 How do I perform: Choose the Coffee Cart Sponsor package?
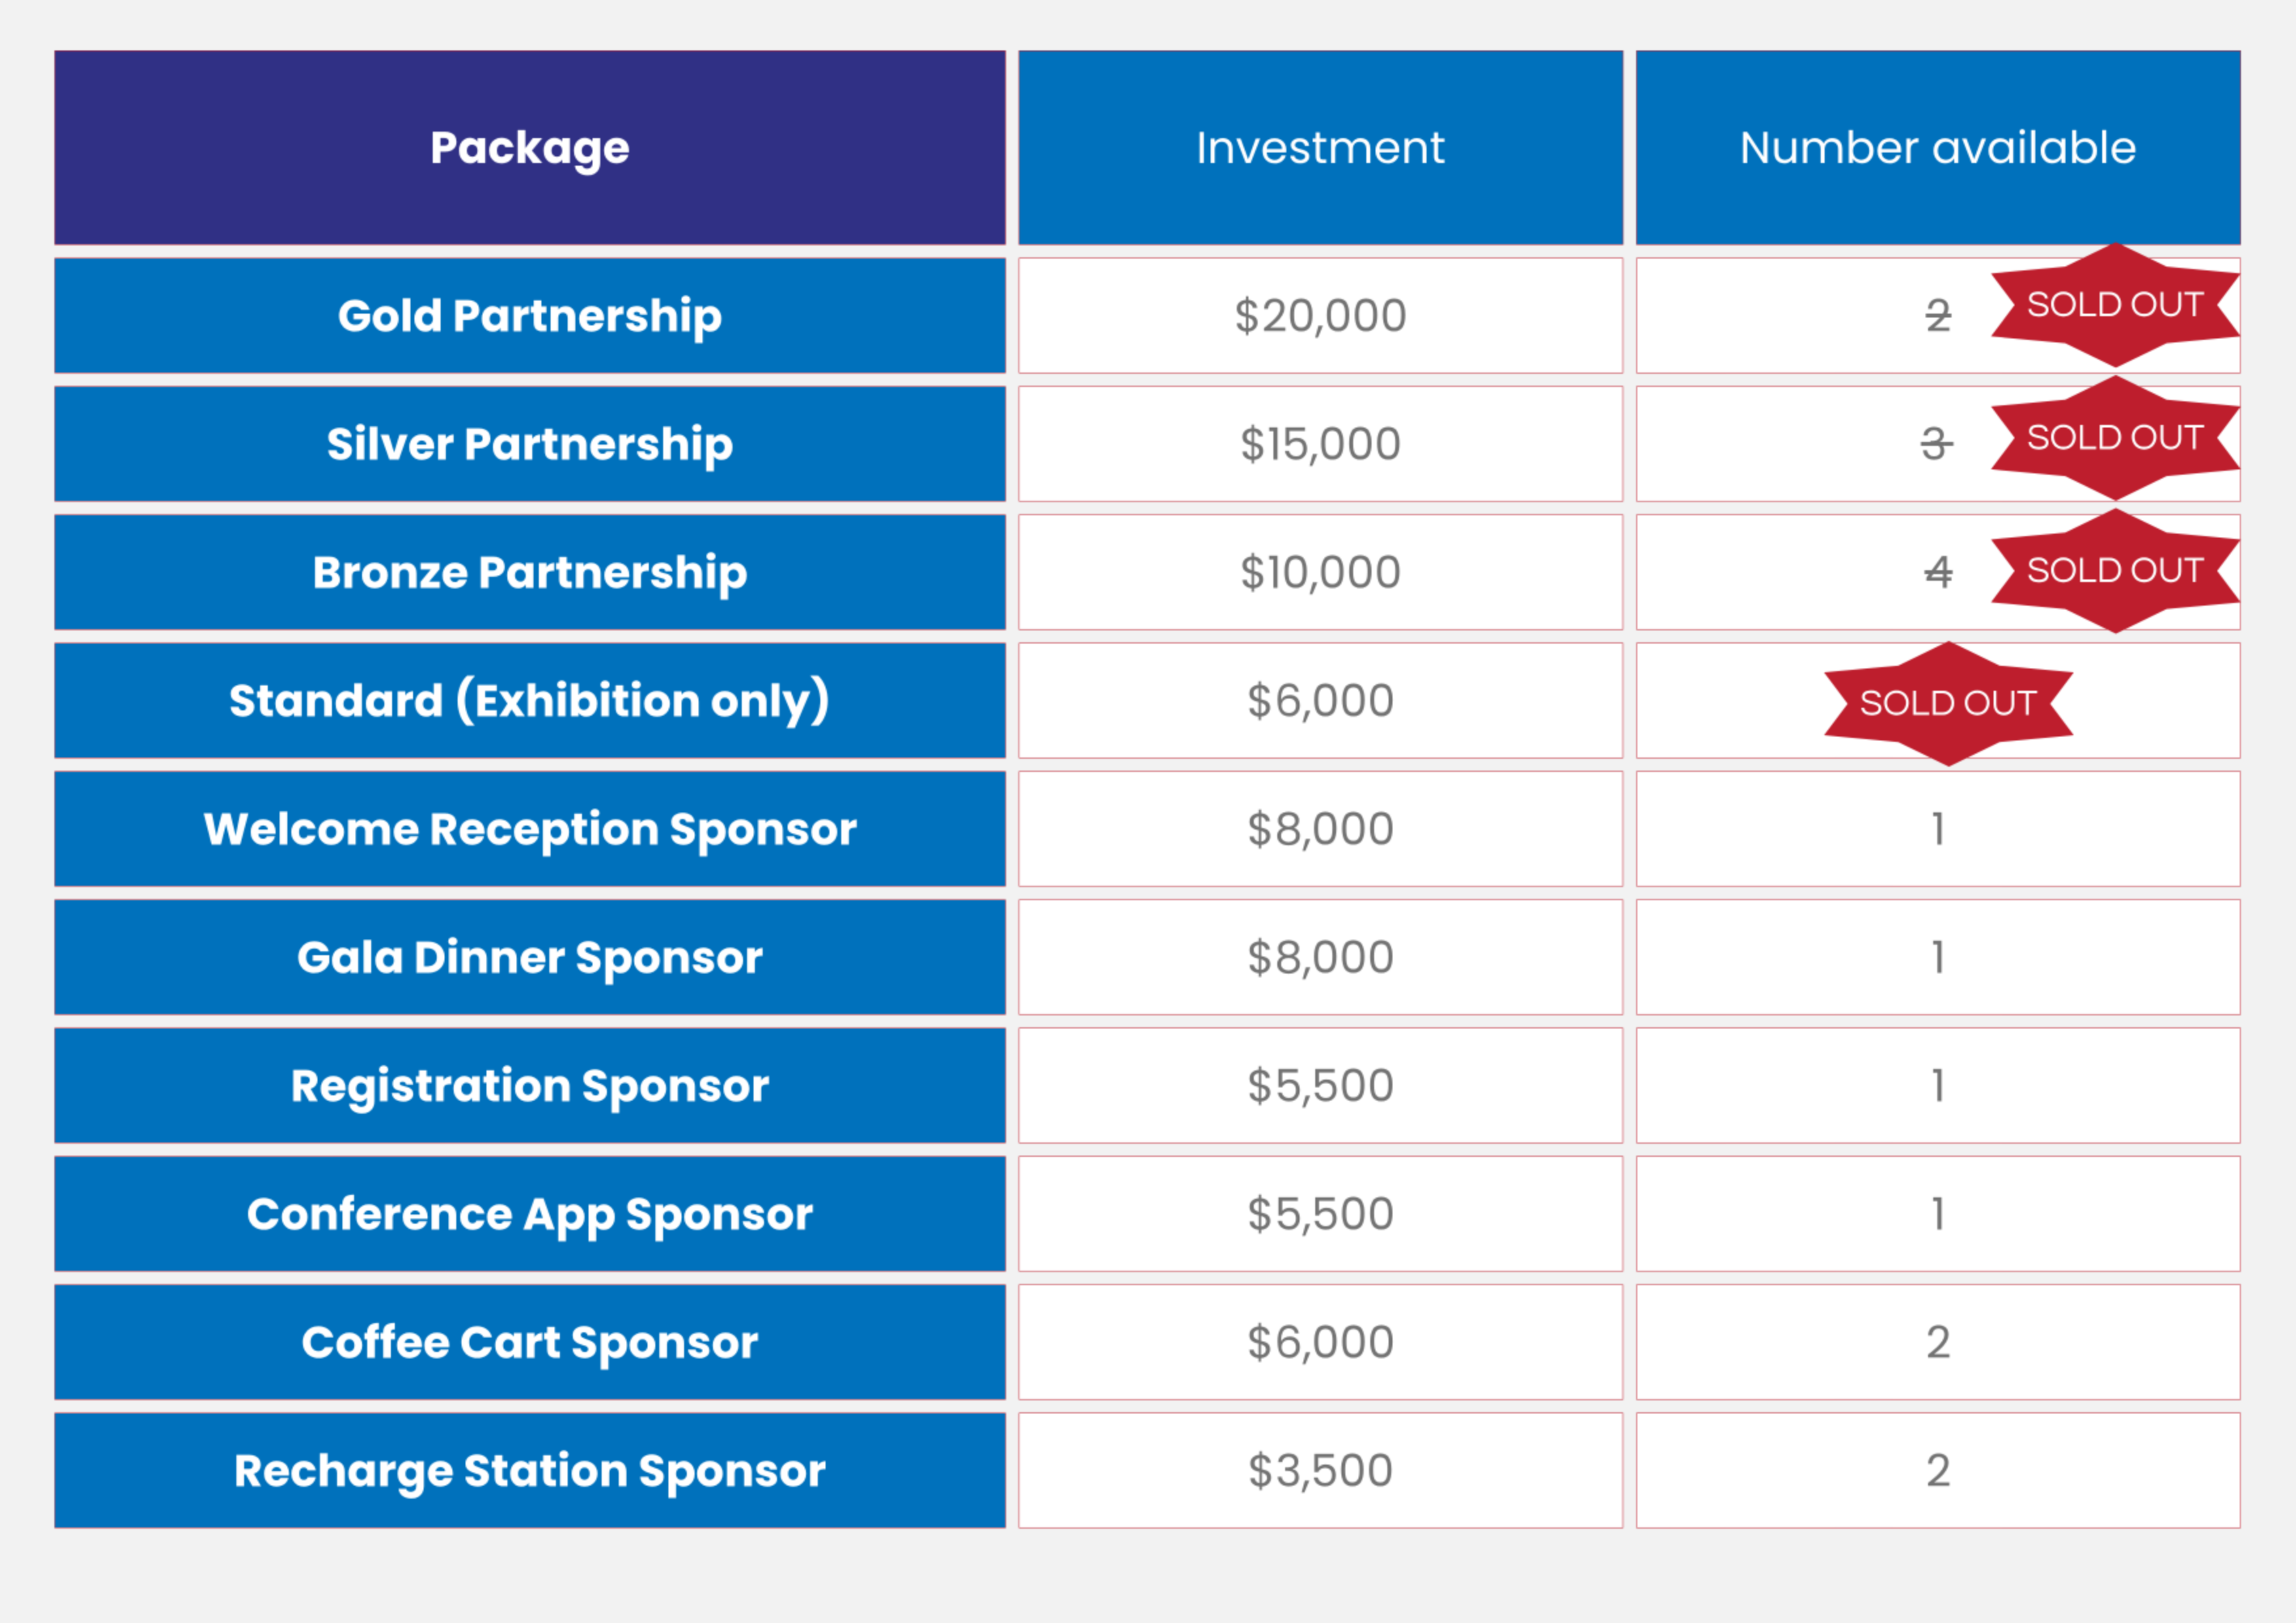coord(529,1342)
